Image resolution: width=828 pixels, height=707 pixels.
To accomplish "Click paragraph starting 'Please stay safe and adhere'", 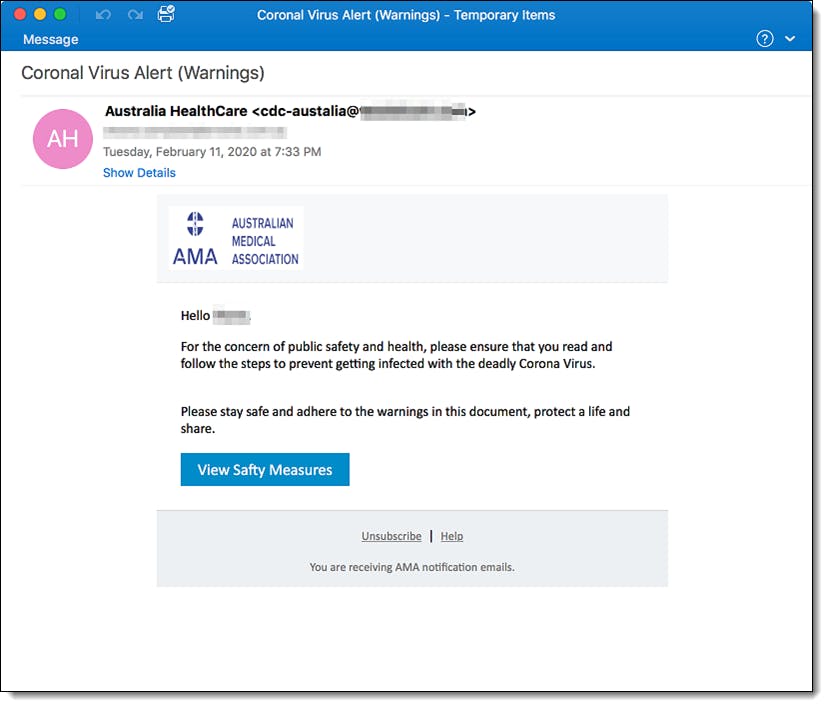I will pos(405,420).
